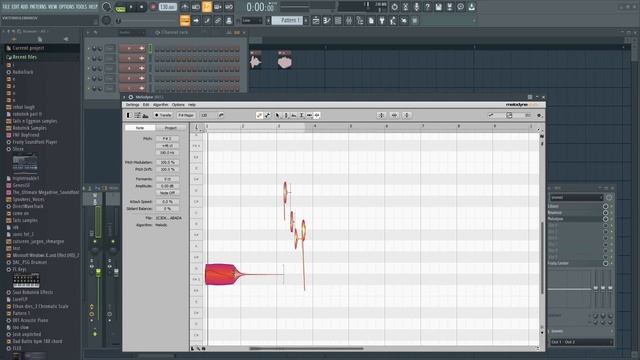Click Melodyne's correct pitch macro icon
Viewport: 640px width, 360px height.
pos(381,116)
